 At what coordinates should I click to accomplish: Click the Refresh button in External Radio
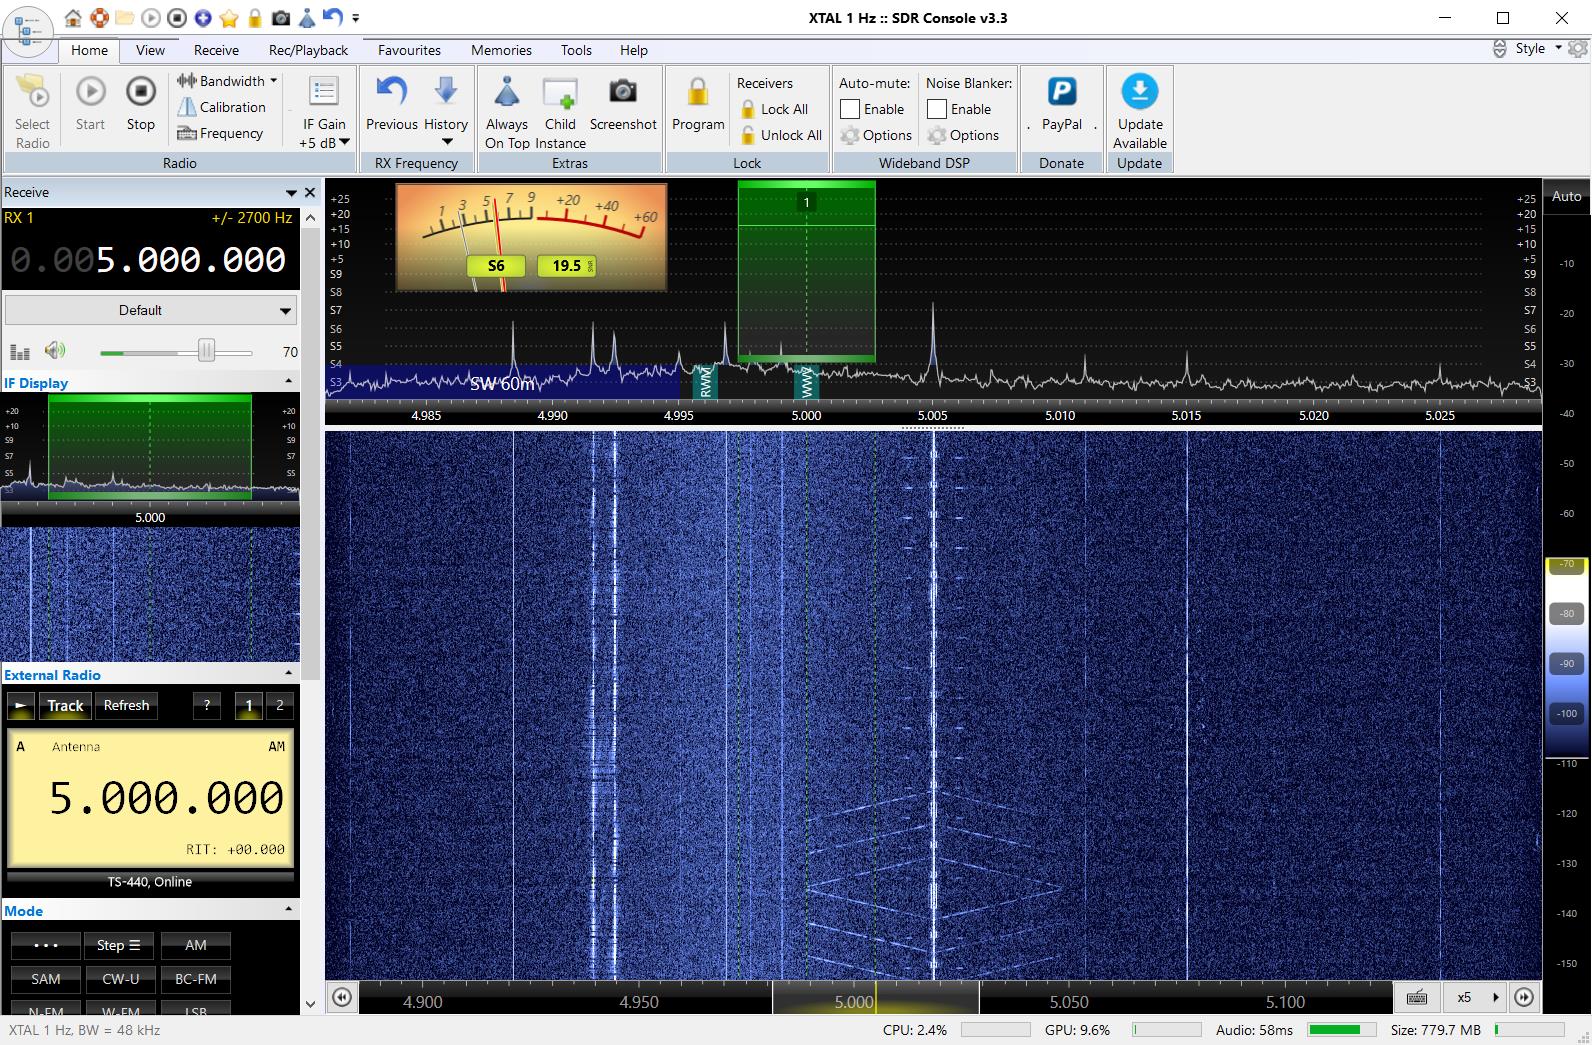[x=126, y=705]
